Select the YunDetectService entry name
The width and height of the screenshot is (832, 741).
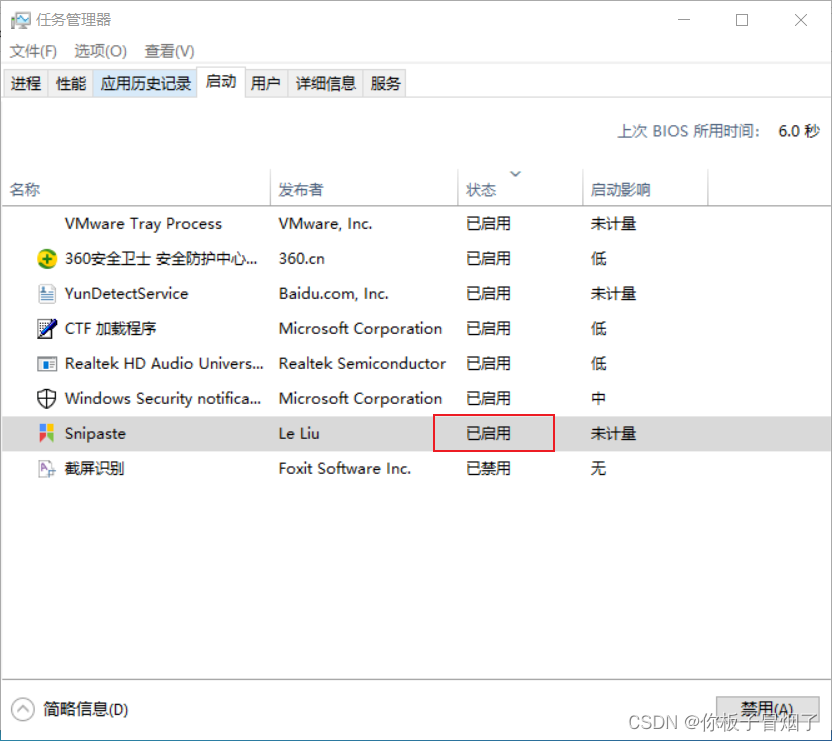click(126, 294)
